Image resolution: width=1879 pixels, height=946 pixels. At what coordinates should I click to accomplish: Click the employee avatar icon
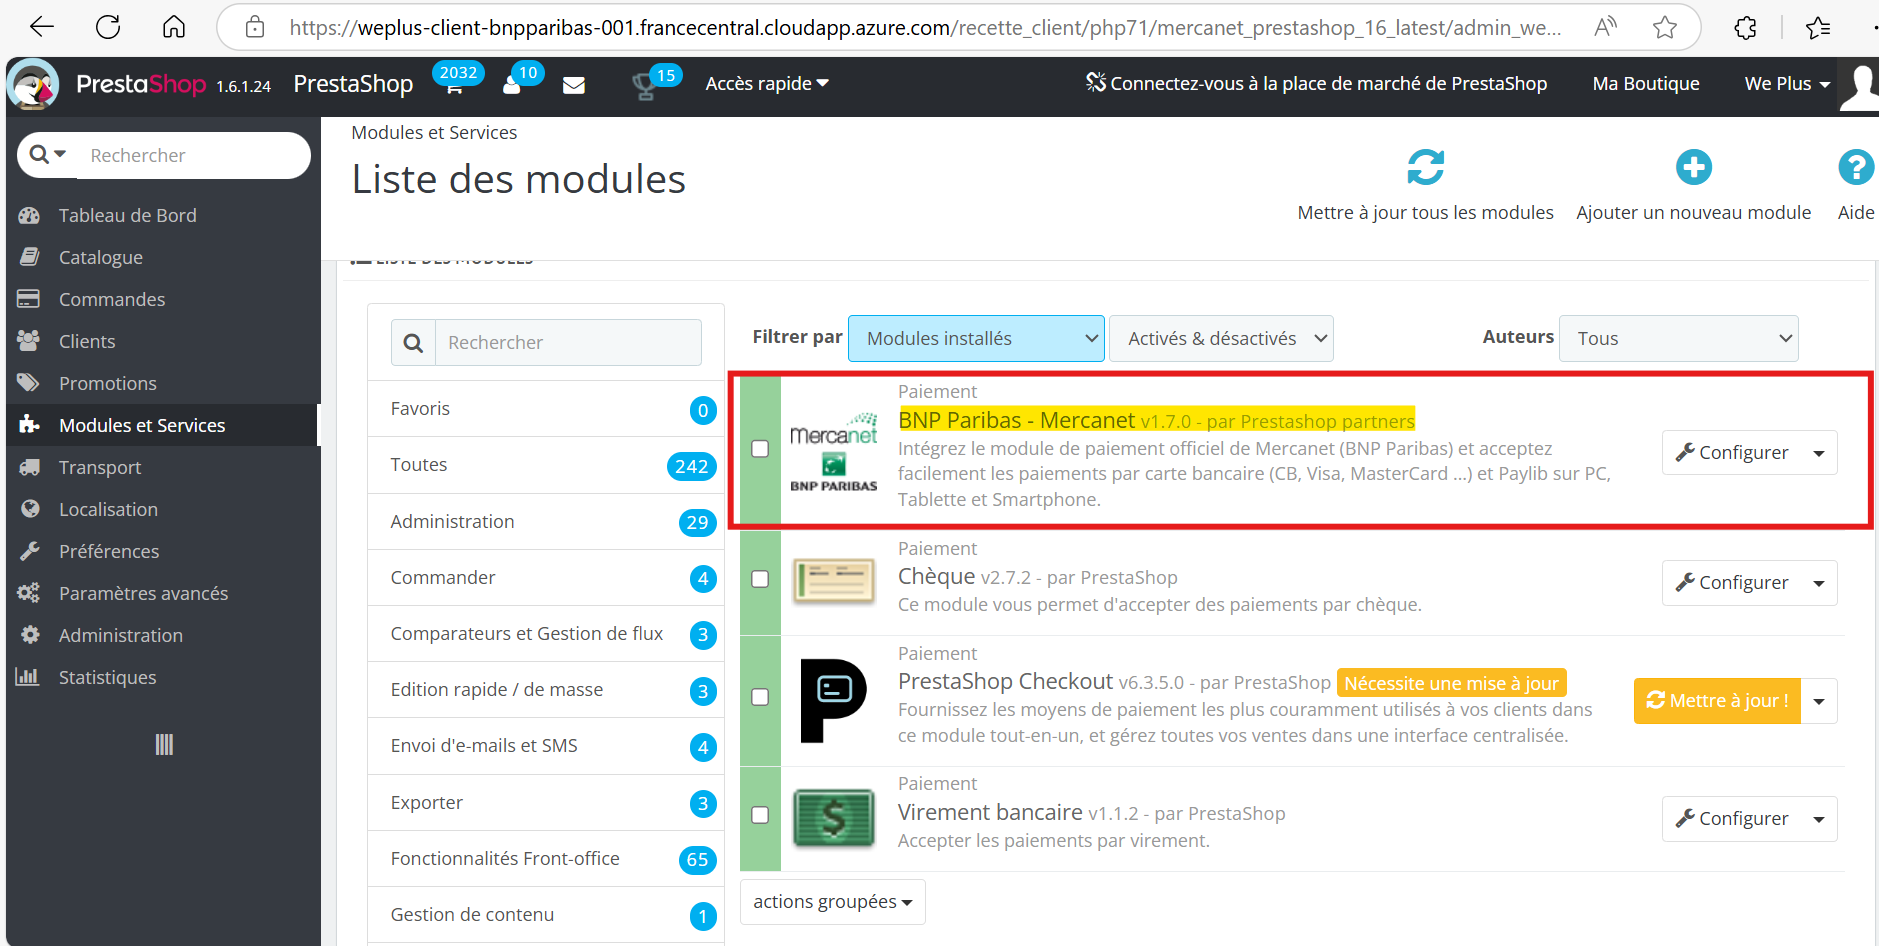pyautogui.click(x=1860, y=87)
